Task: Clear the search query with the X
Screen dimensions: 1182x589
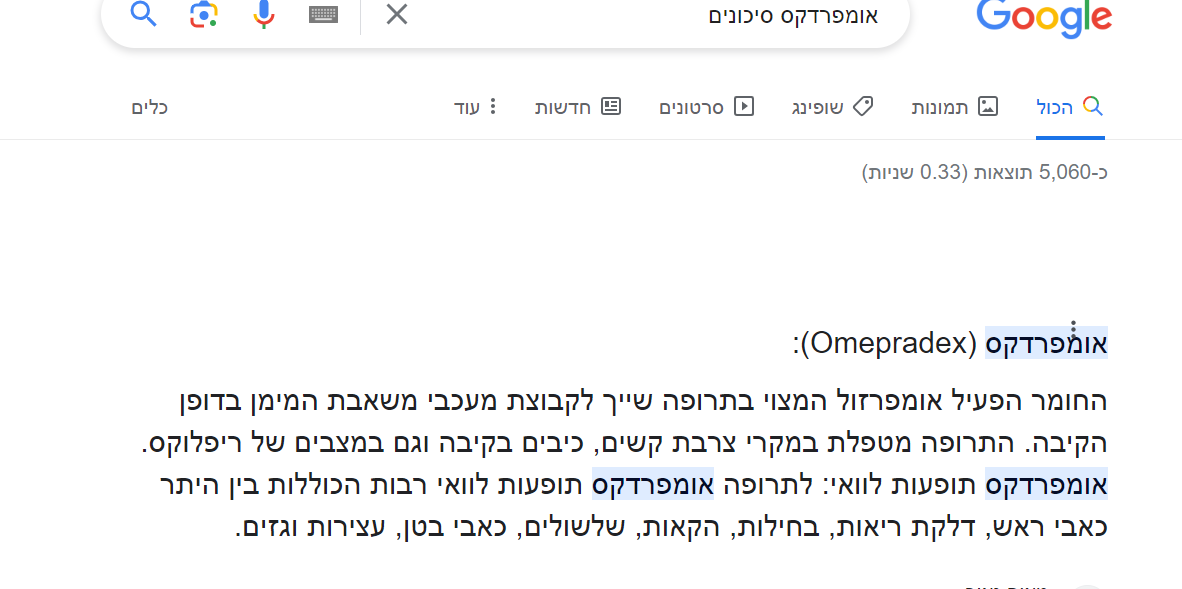Action: click(397, 15)
